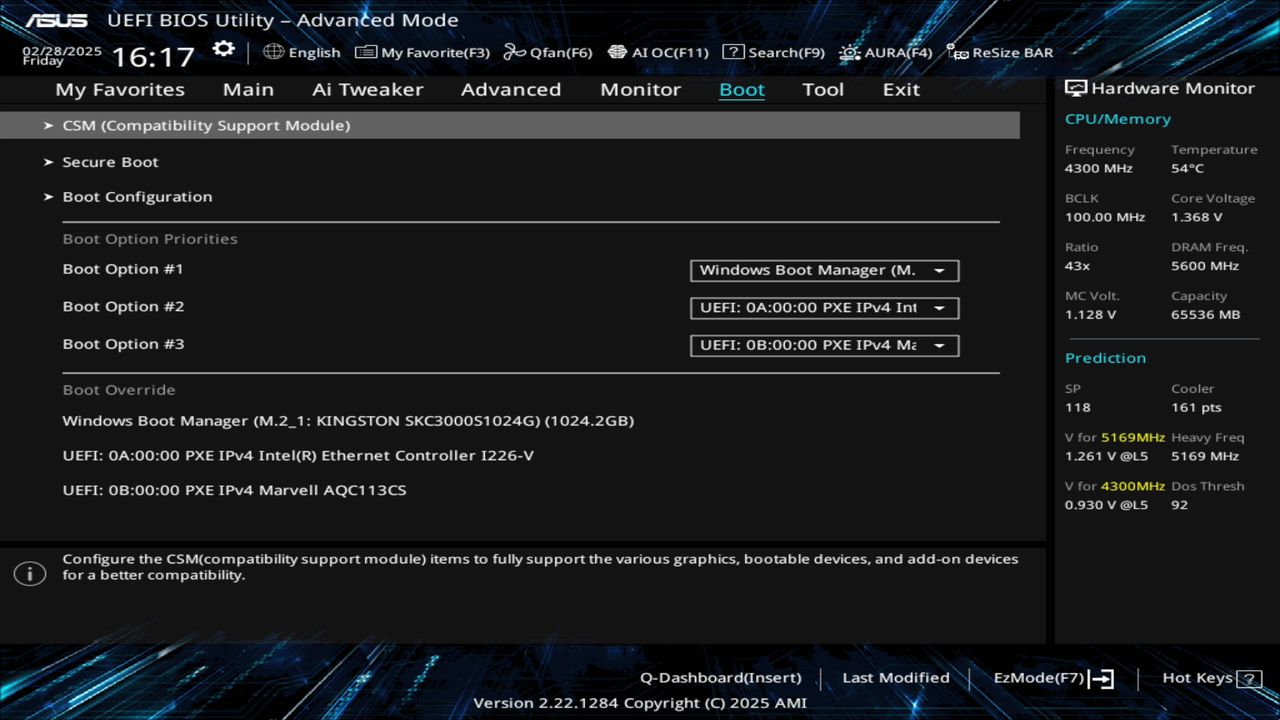
Task: Switch to My Favorites tab
Action: (x=120, y=89)
